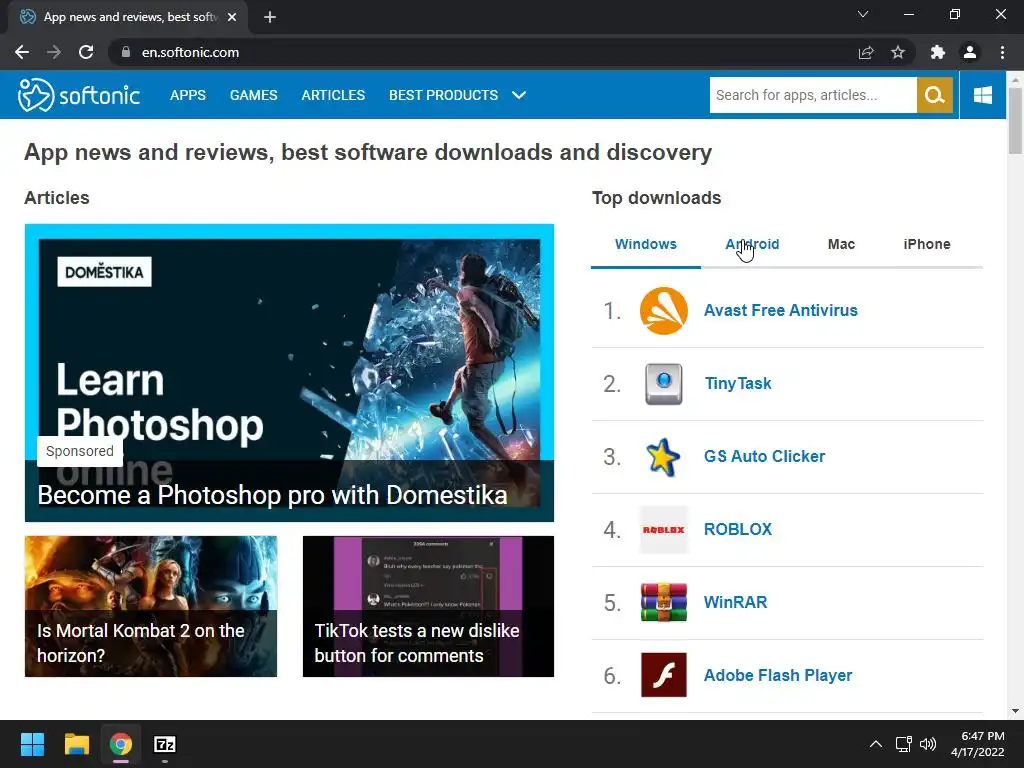Click the WinRAR books icon
Viewport: 1024px width, 768px height.
(664, 602)
